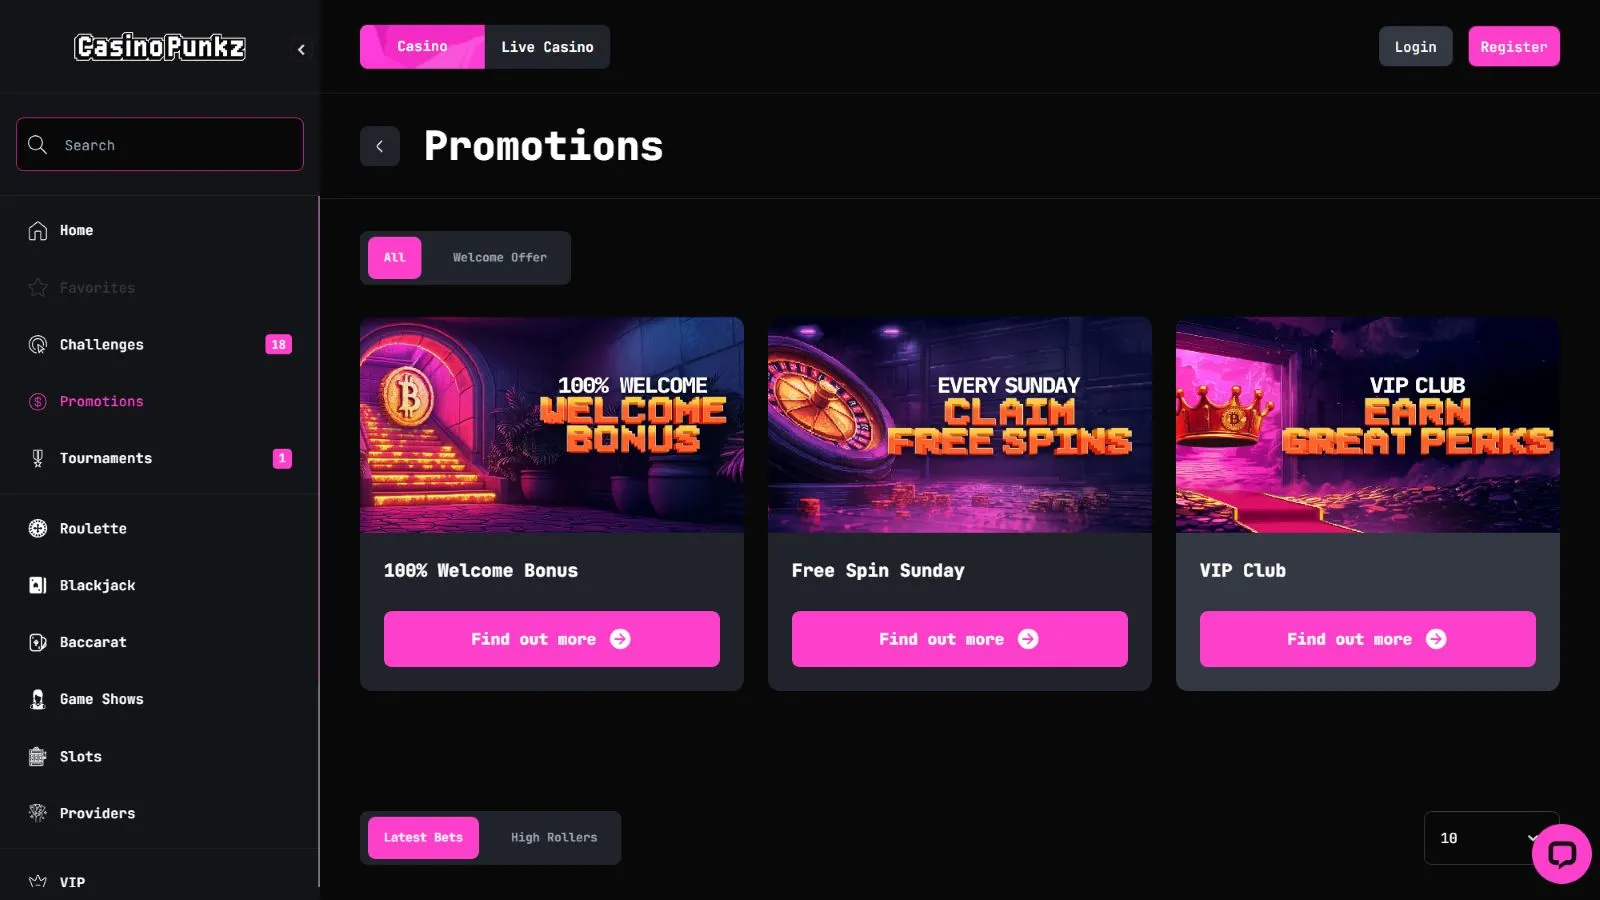The height and width of the screenshot is (900, 1600).
Task: Click Find out more under VIP Club
Action: [1367, 639]
